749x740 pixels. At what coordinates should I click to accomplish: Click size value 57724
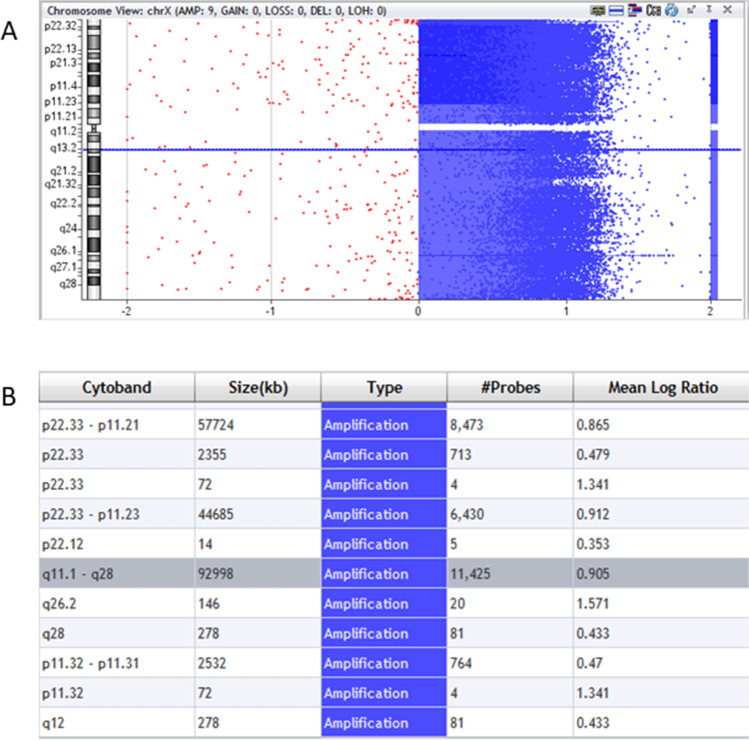[216, 425]
